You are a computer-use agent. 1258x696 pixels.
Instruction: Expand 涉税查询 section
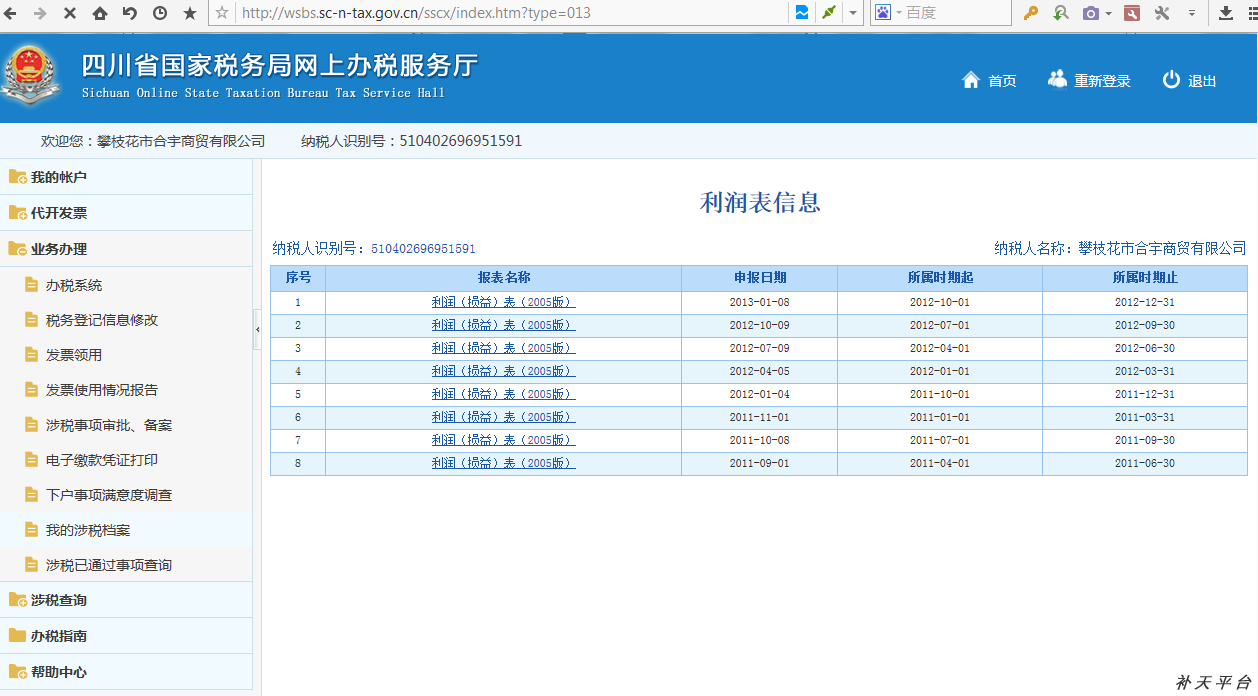pos(126,600)
